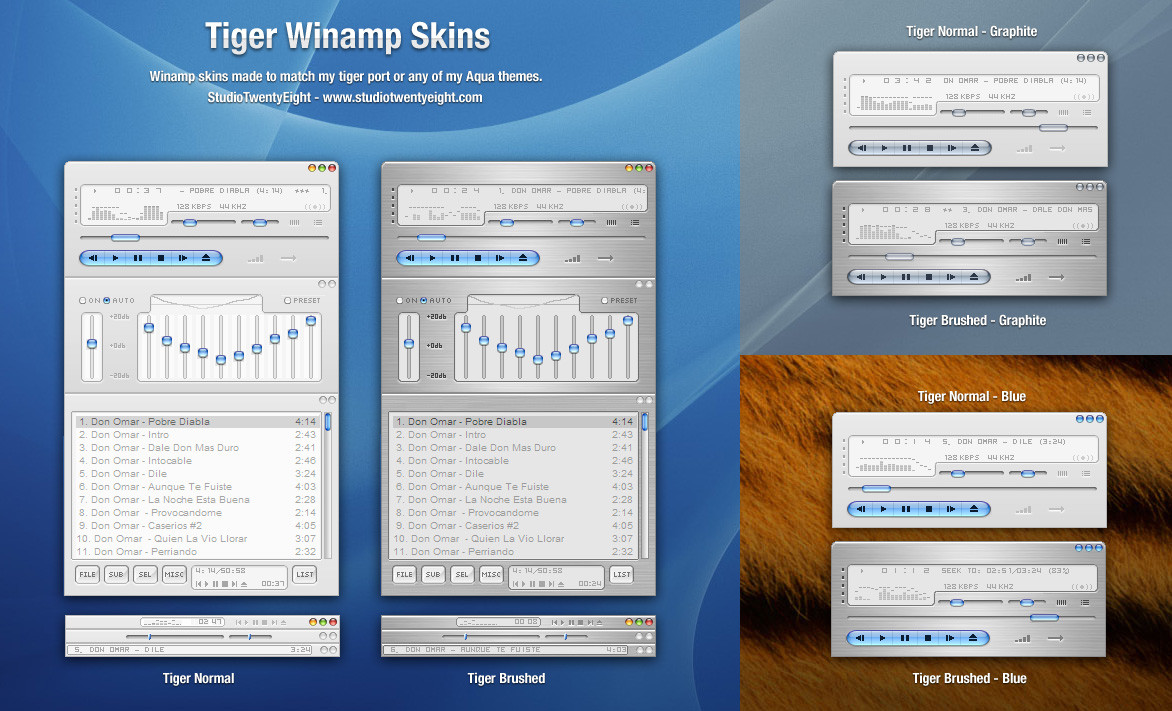Open SUB menu in Tiger Normal playlist
This screenshot has height=711, width=1172.
click(116, 574)
